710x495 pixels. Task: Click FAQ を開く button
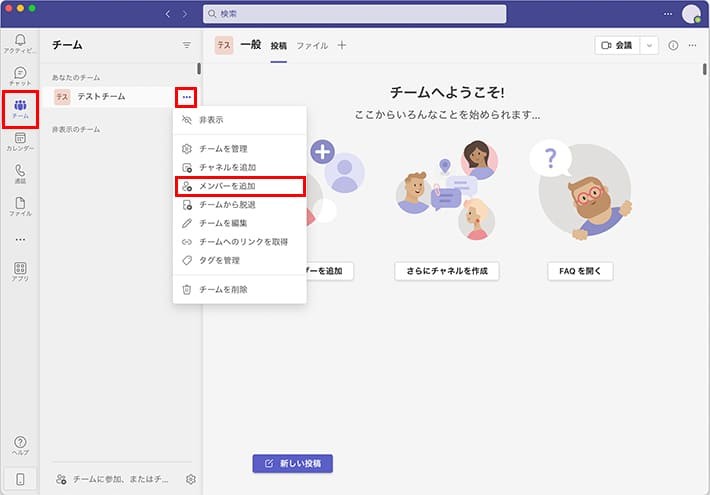580,271
